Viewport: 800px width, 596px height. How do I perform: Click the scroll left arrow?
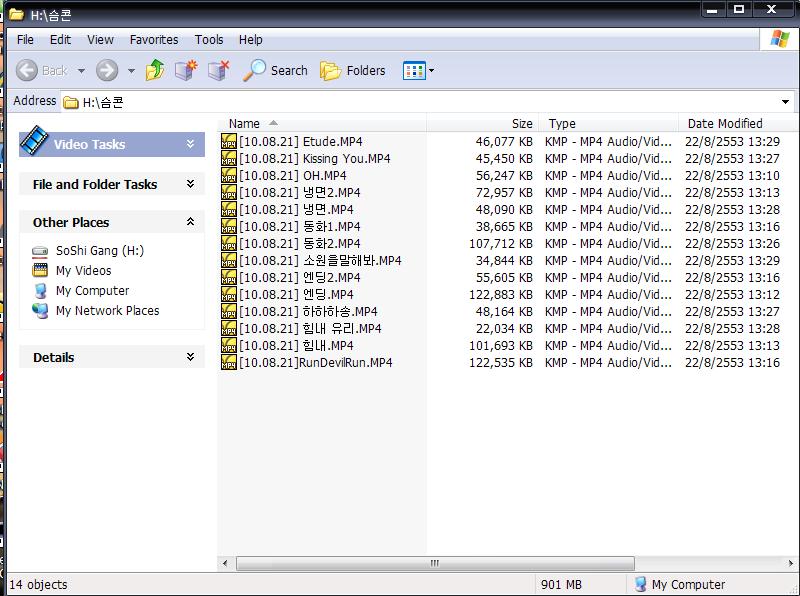coord(225,563)
